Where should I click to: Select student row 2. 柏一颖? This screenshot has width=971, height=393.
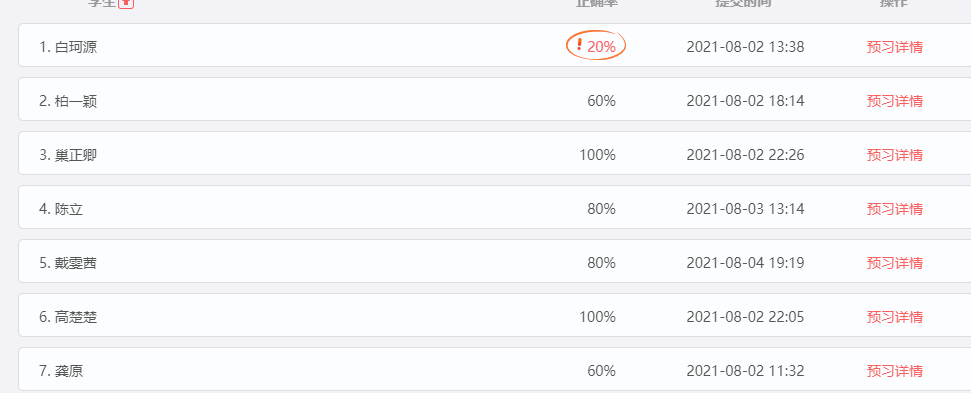495,99
